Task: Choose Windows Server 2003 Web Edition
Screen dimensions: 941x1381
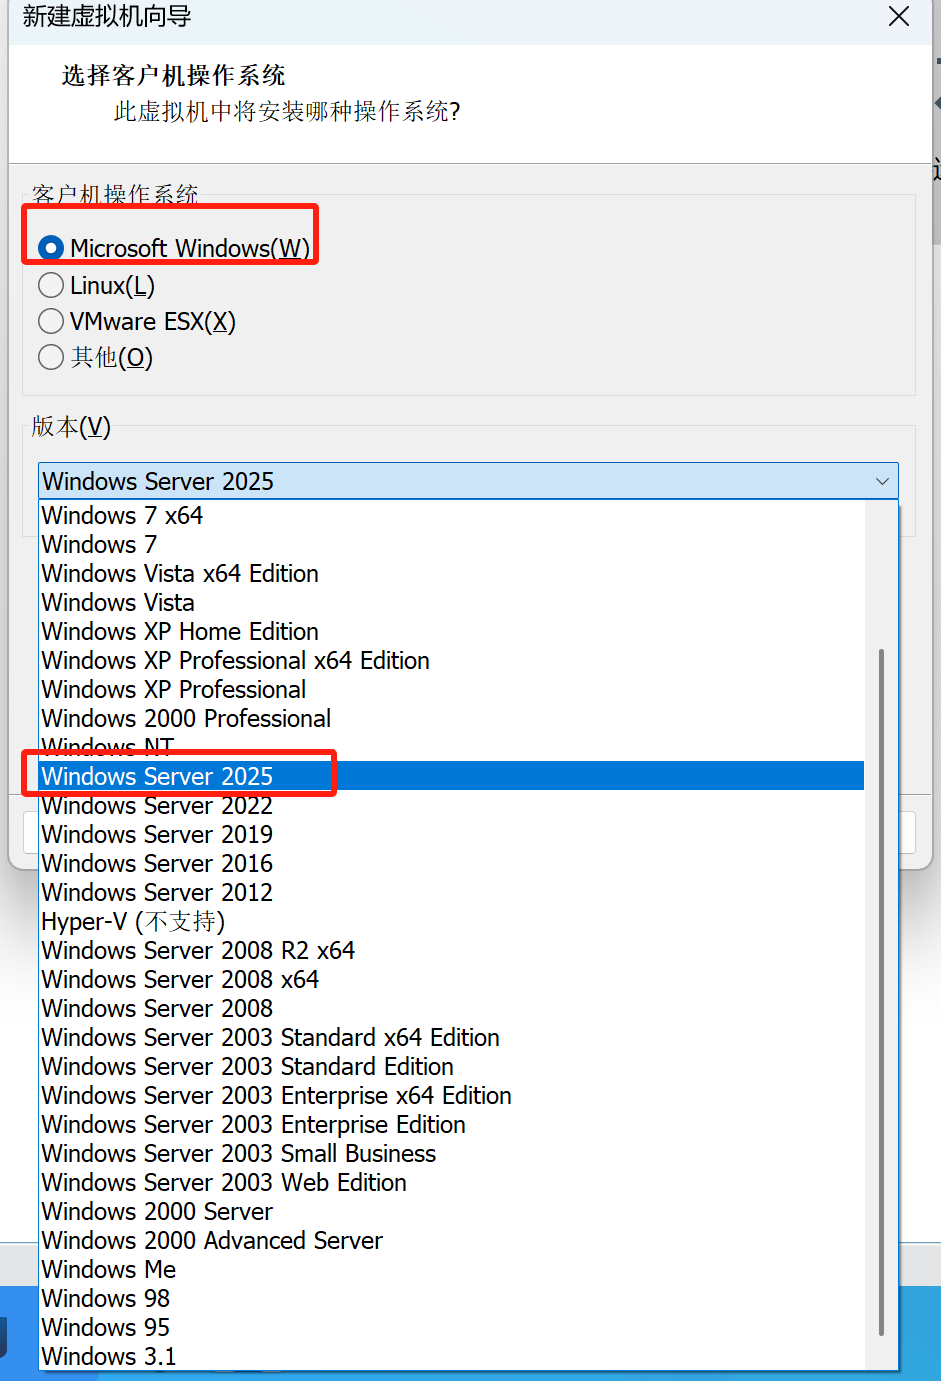Action: (x=452, y=1182)
